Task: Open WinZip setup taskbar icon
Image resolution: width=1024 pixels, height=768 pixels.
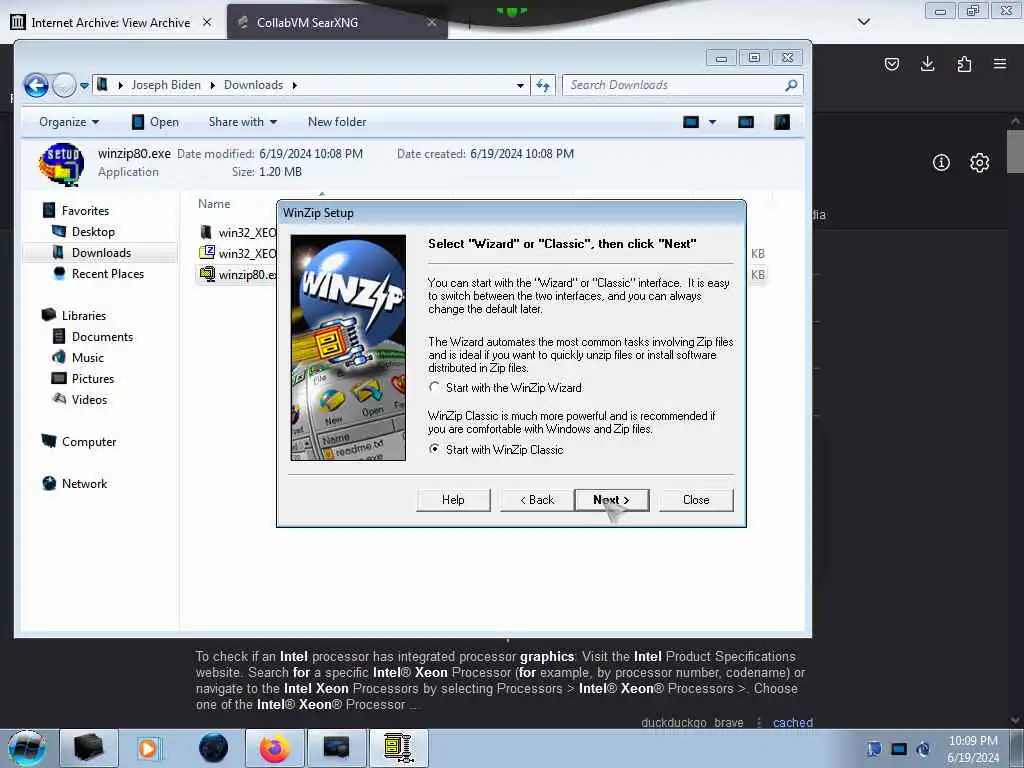Action: coord(398,748)
